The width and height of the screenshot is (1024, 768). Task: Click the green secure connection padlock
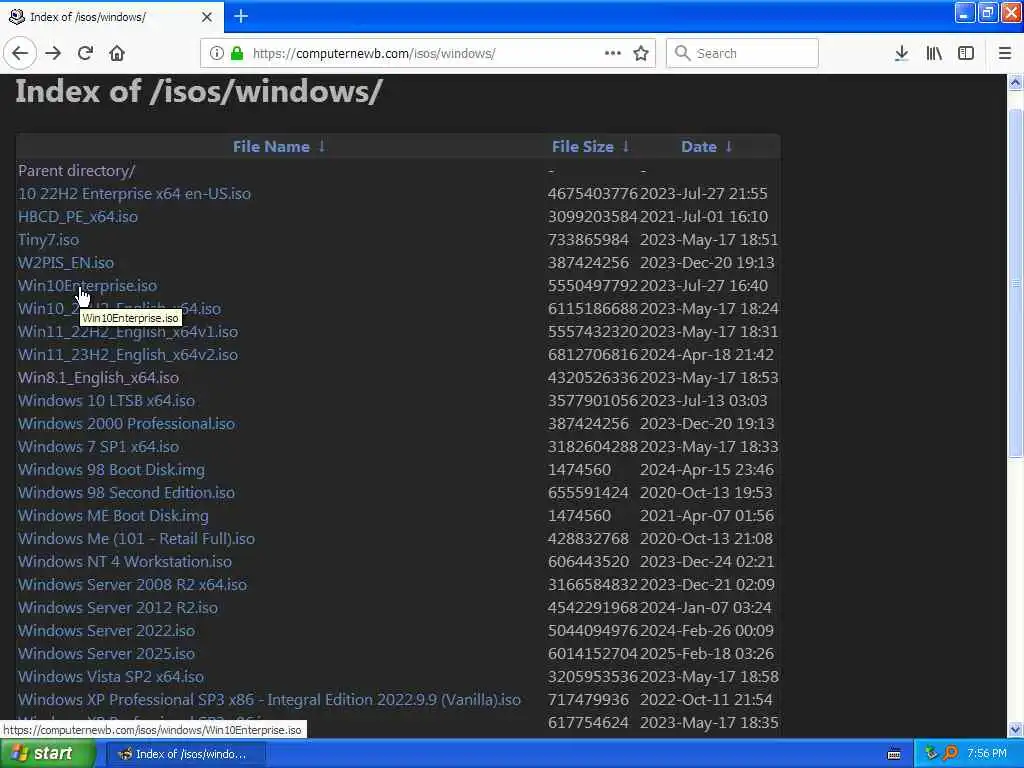coord(237,53)
